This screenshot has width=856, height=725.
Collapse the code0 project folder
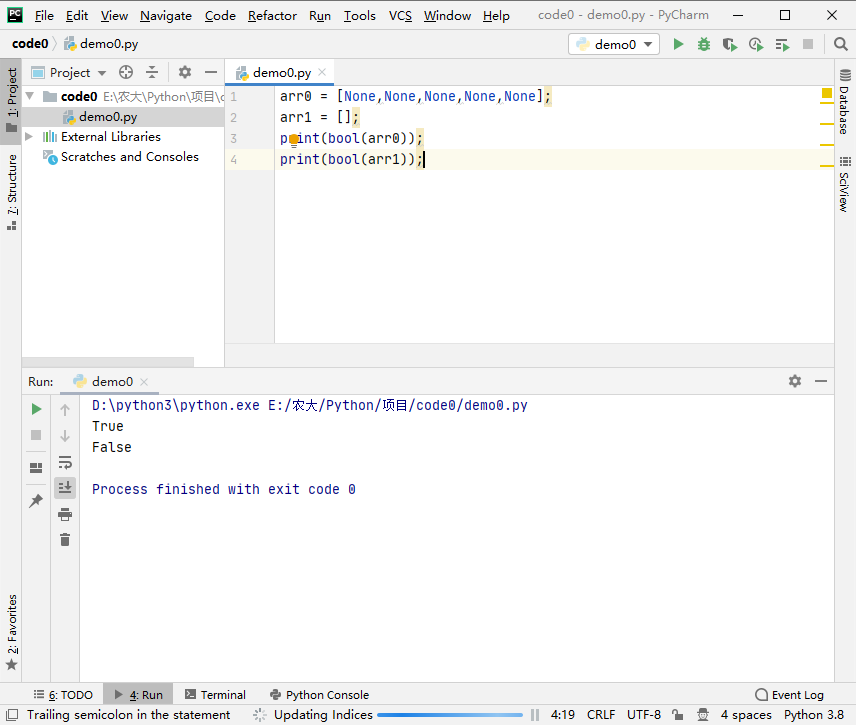coord(30,96)
